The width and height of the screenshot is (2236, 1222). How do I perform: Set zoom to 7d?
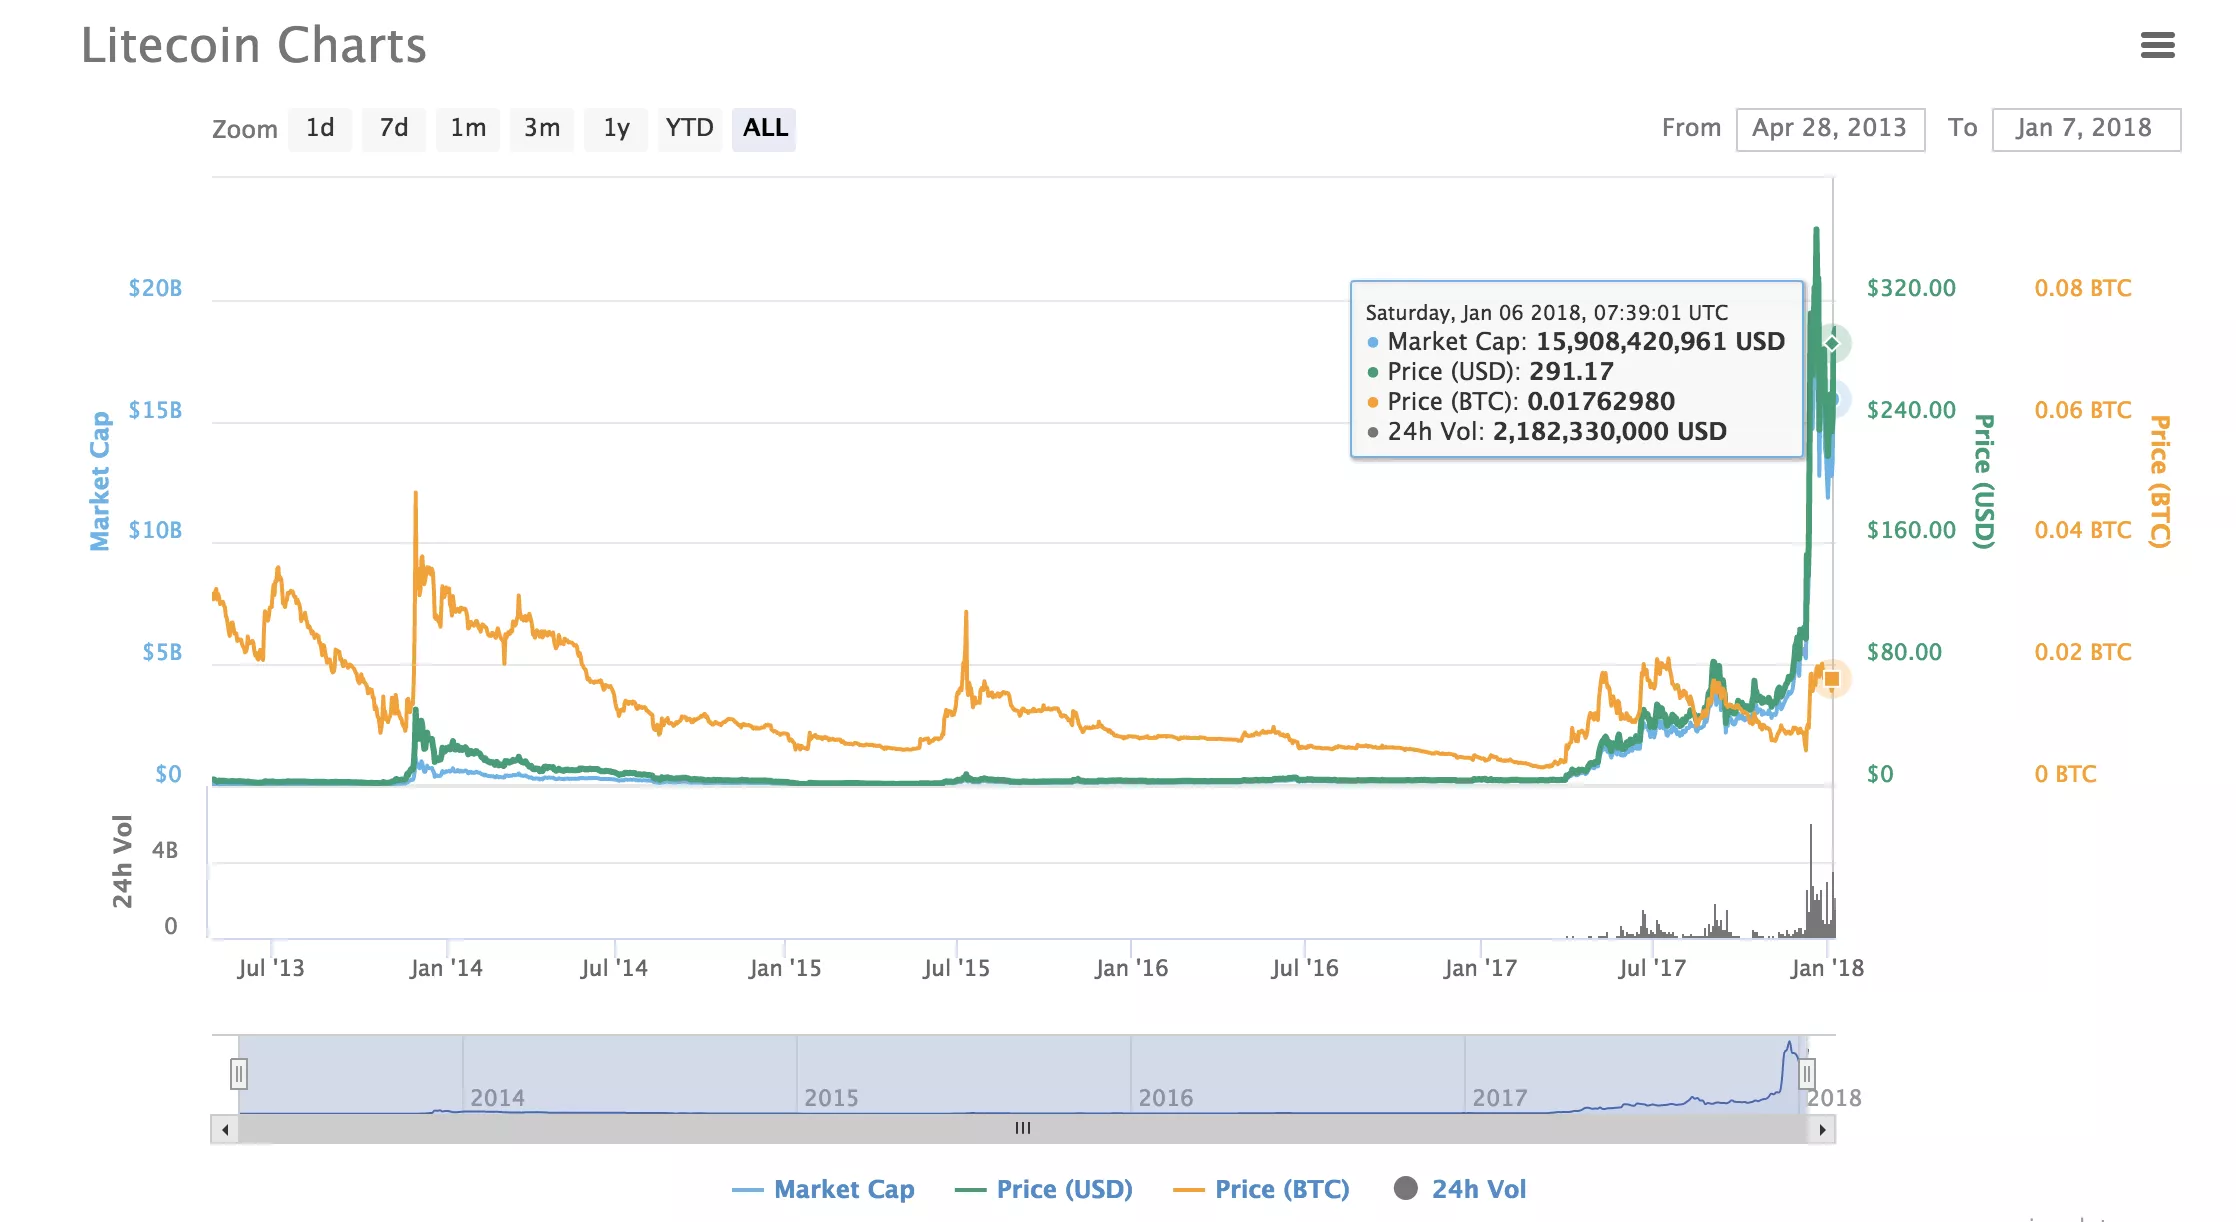[x=394, y=129]
